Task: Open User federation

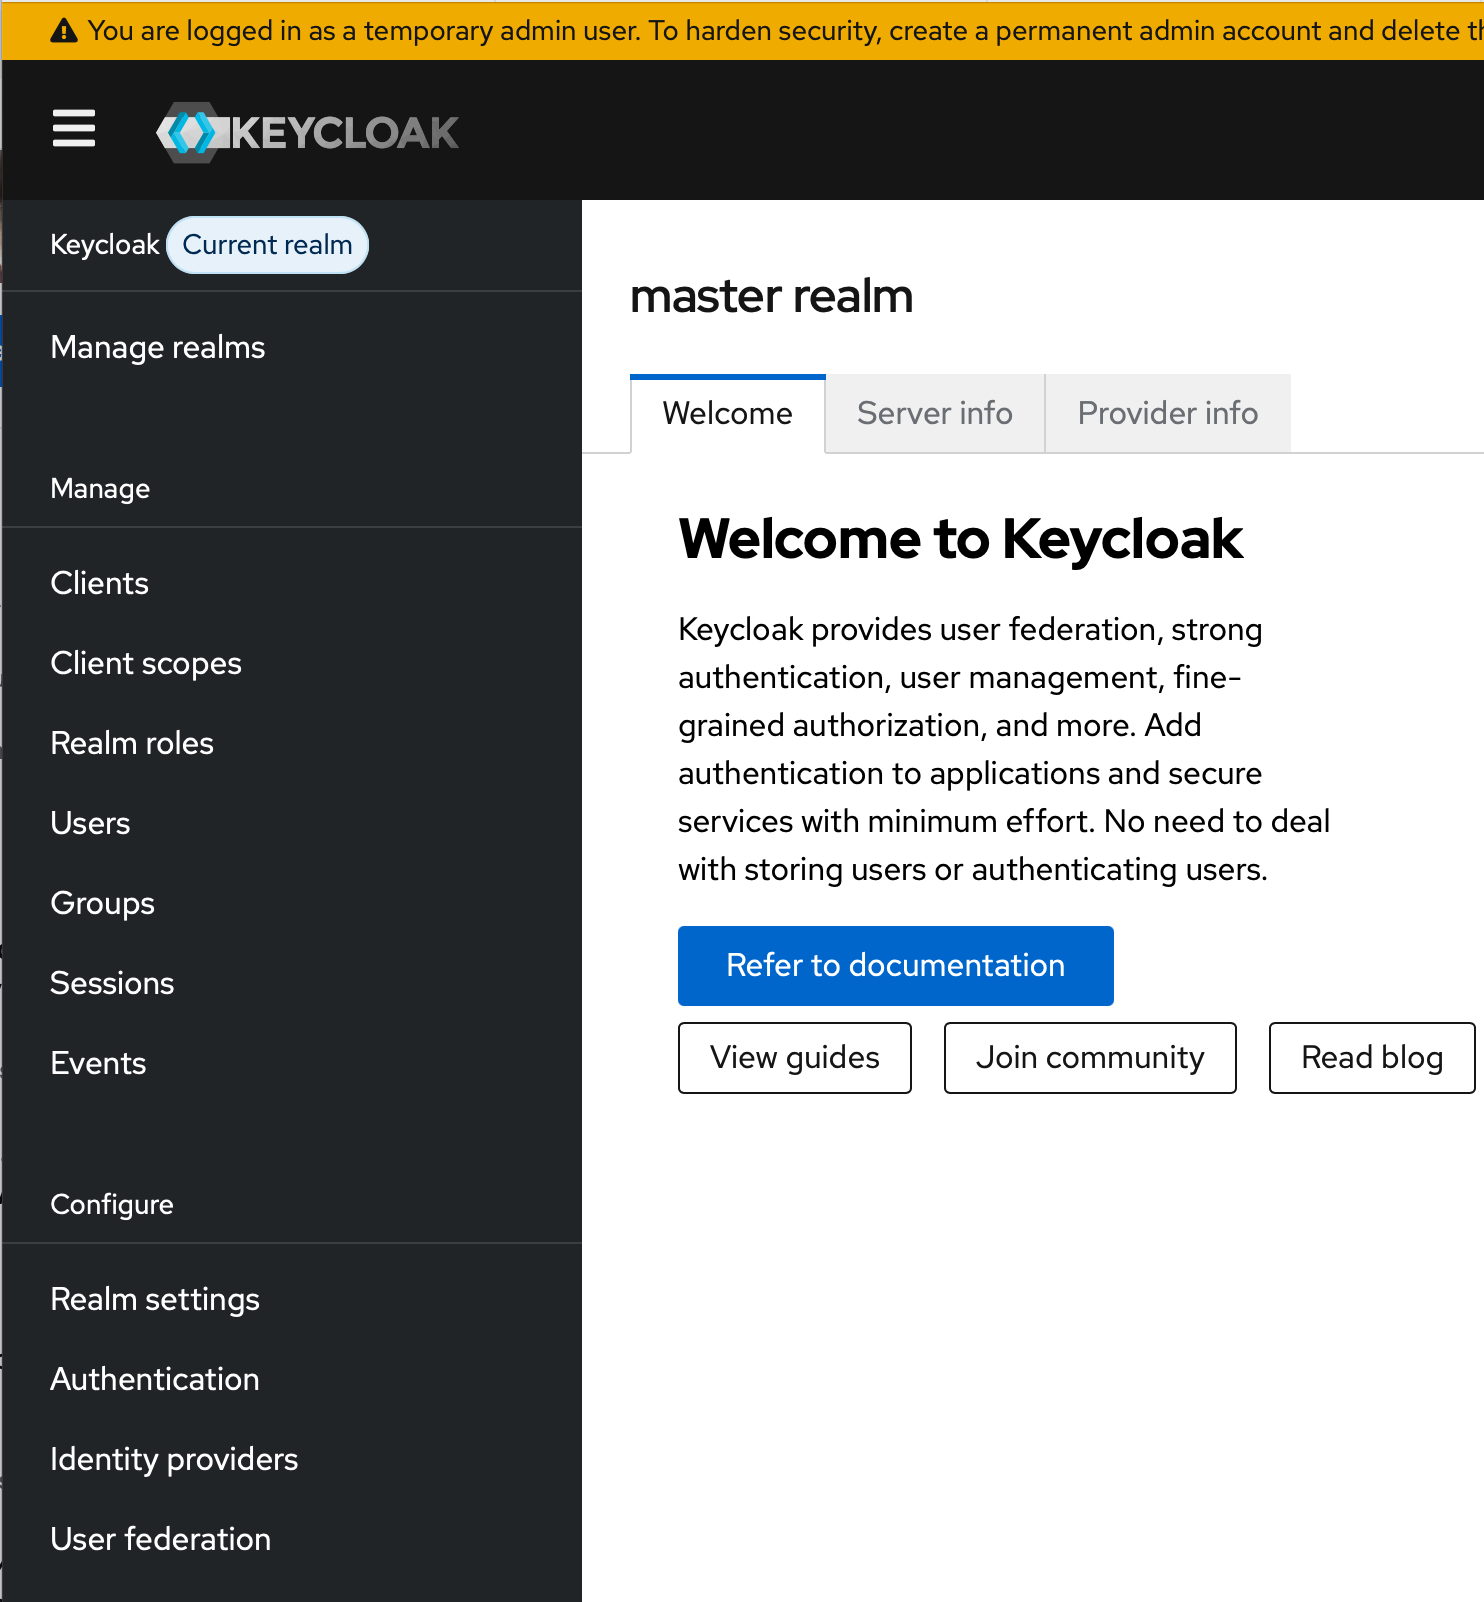Action: coord(161,1539)
